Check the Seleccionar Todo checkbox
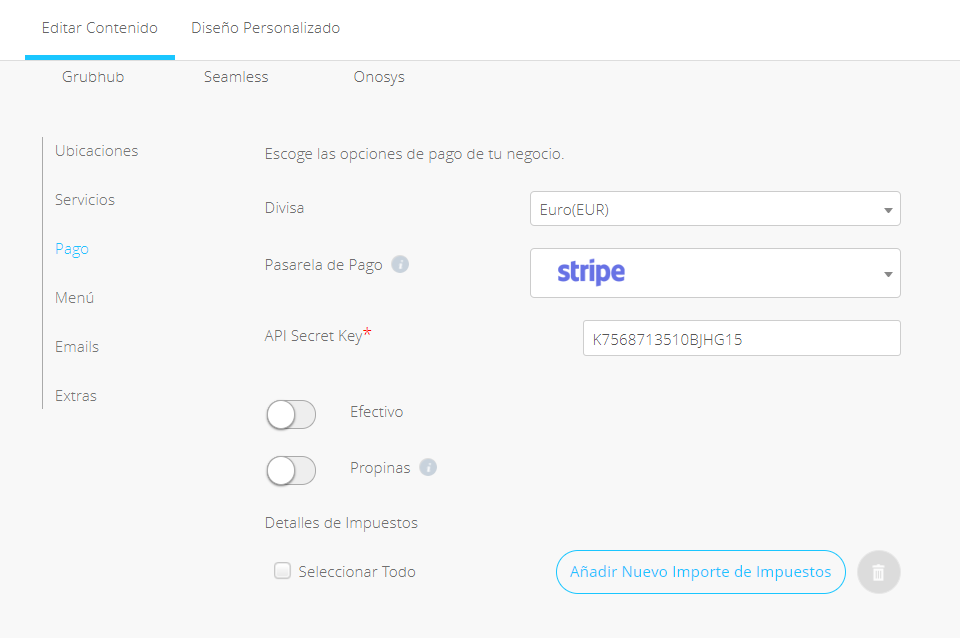Image resolution: width=960 pixels, height=638 pixels. point(282,571)
